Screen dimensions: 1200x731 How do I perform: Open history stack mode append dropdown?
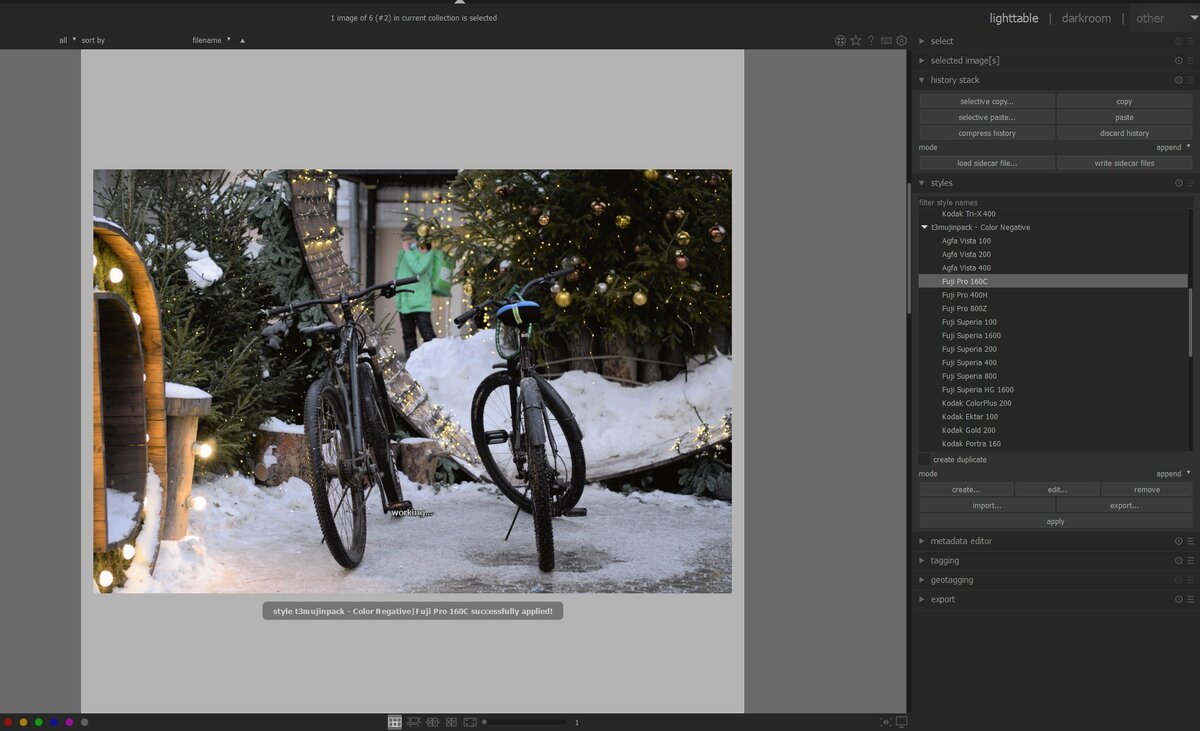tap(1174, 147)
